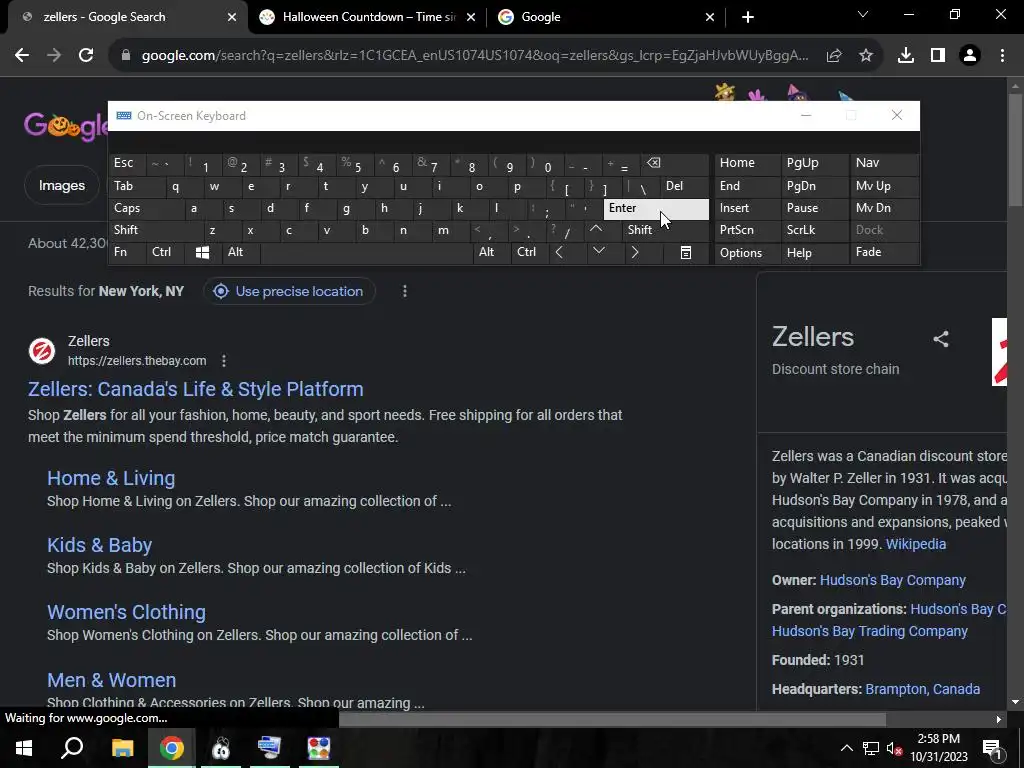Reload the page with refresh icon
Viewport: 1024px width, 768px height.
pyautogui.click(x=86, y=56)
